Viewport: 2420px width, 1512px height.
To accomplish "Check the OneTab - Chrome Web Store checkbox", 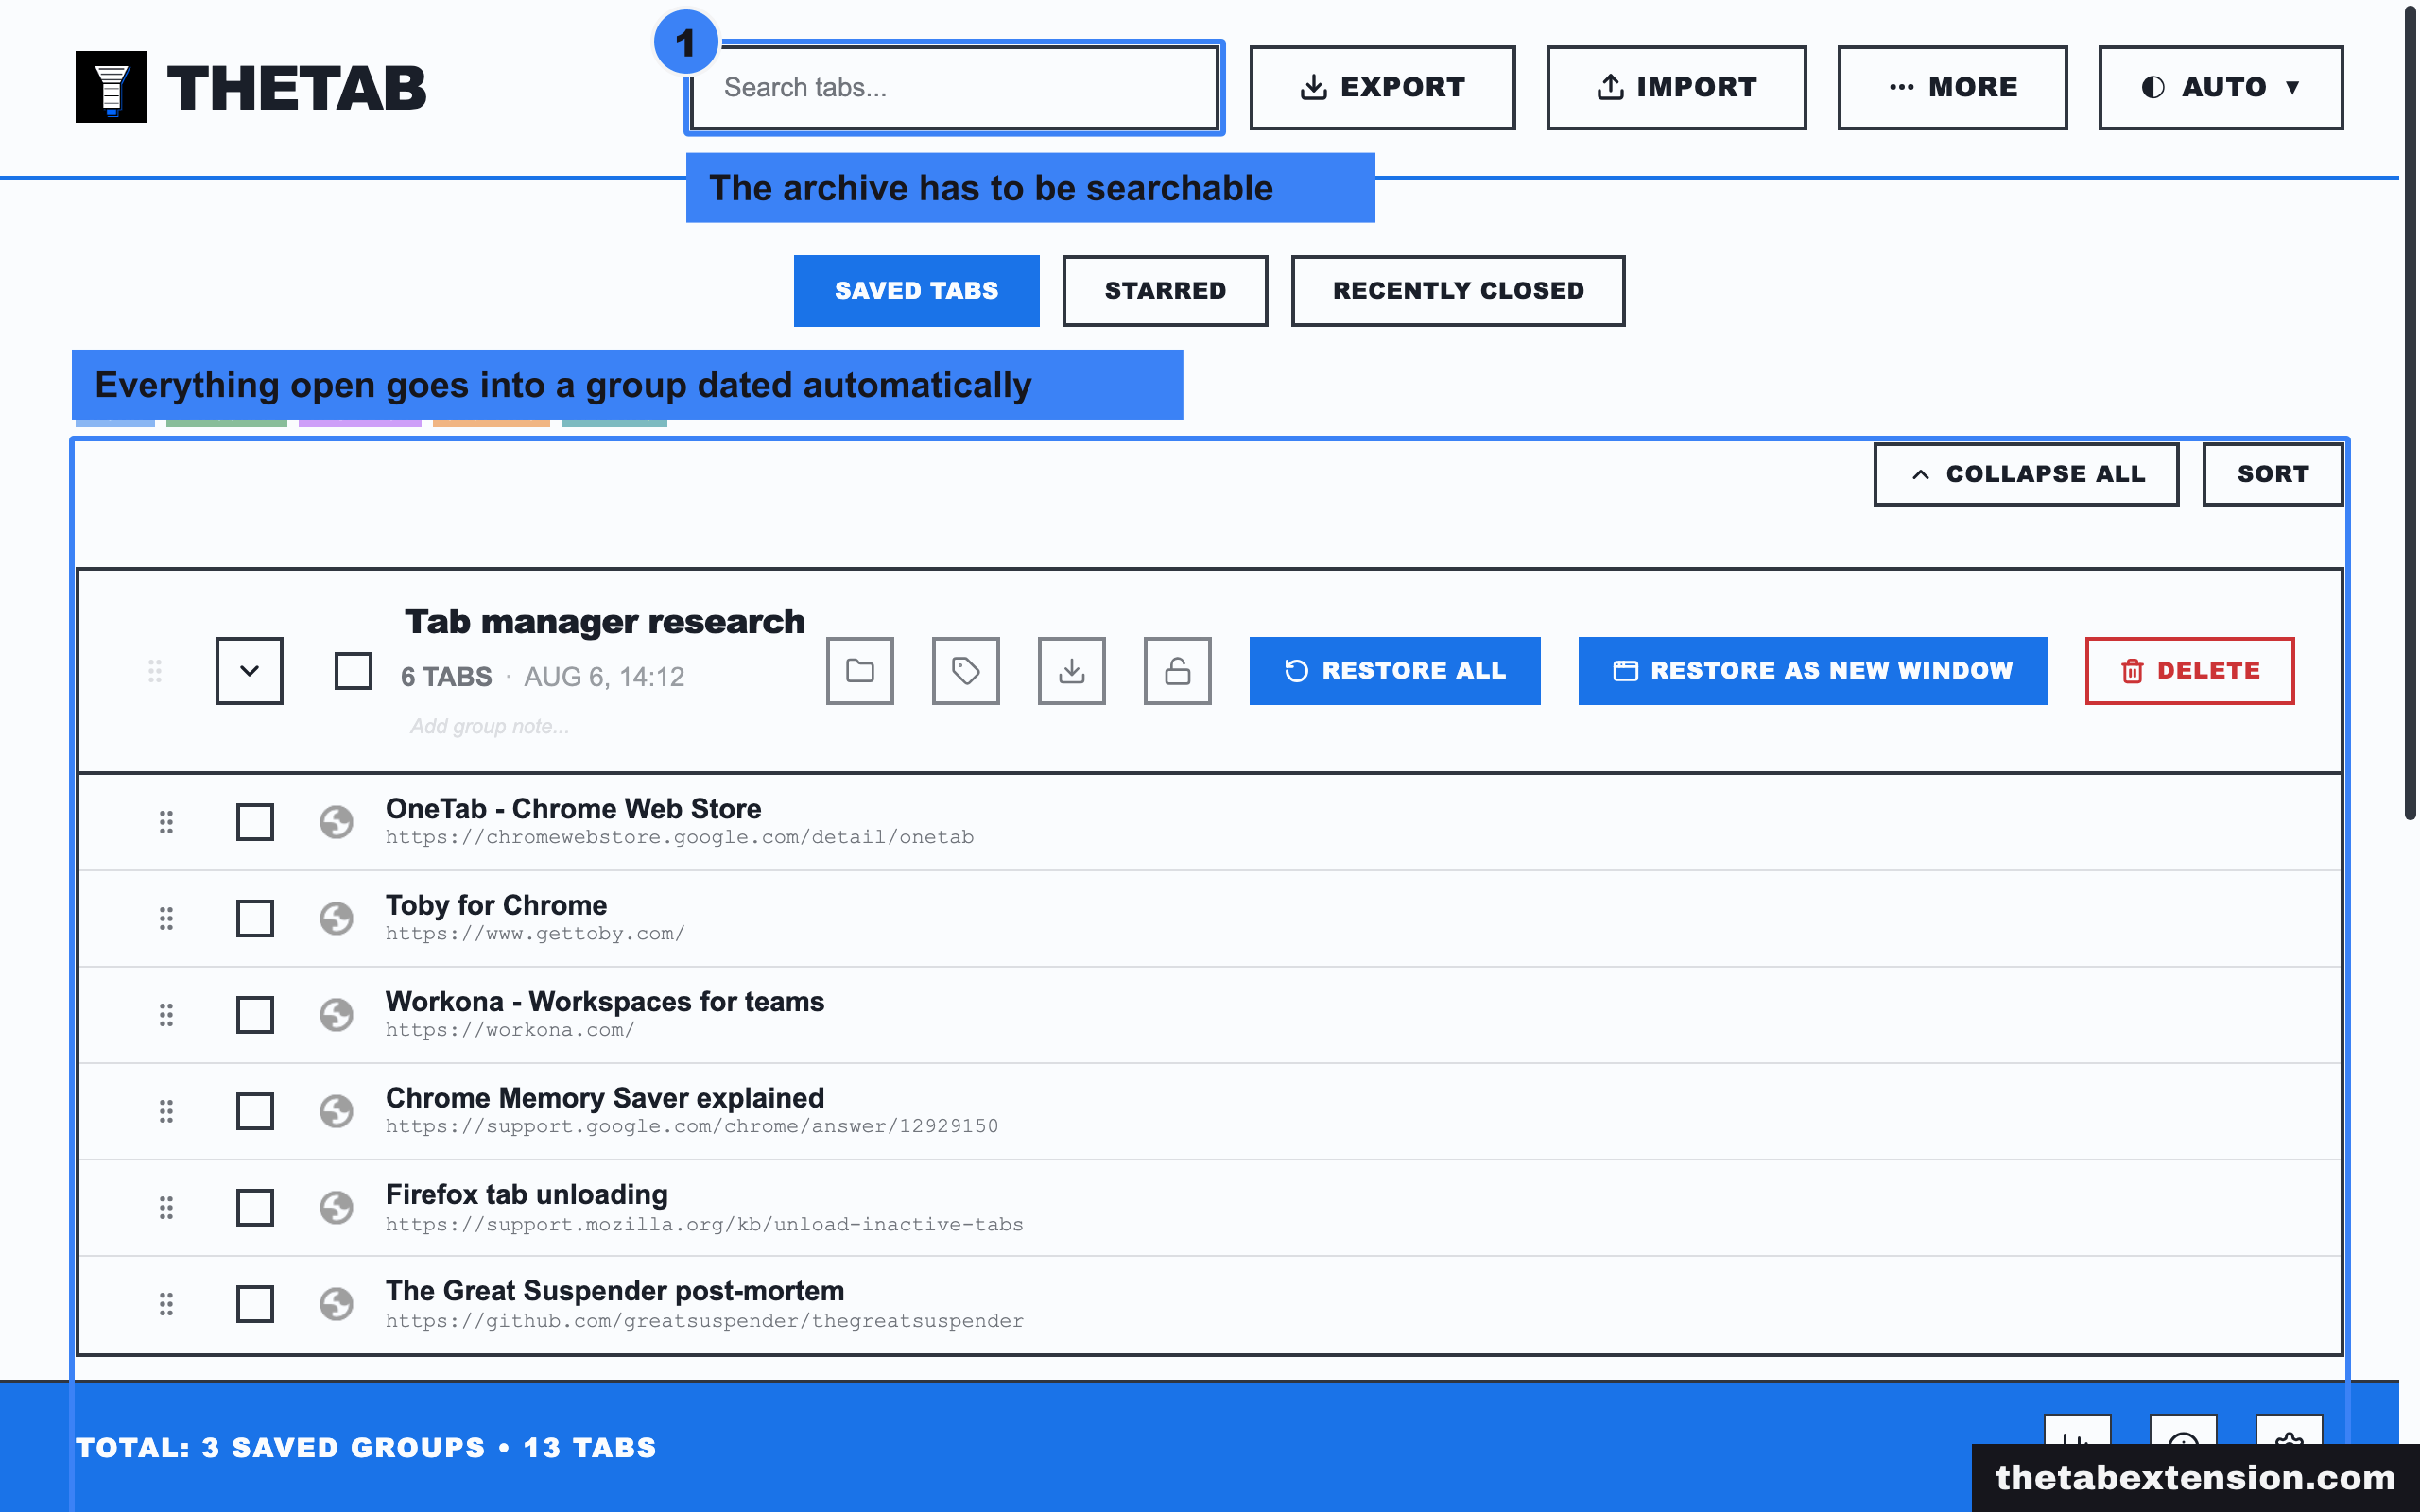I will click(x=255, y=822).
